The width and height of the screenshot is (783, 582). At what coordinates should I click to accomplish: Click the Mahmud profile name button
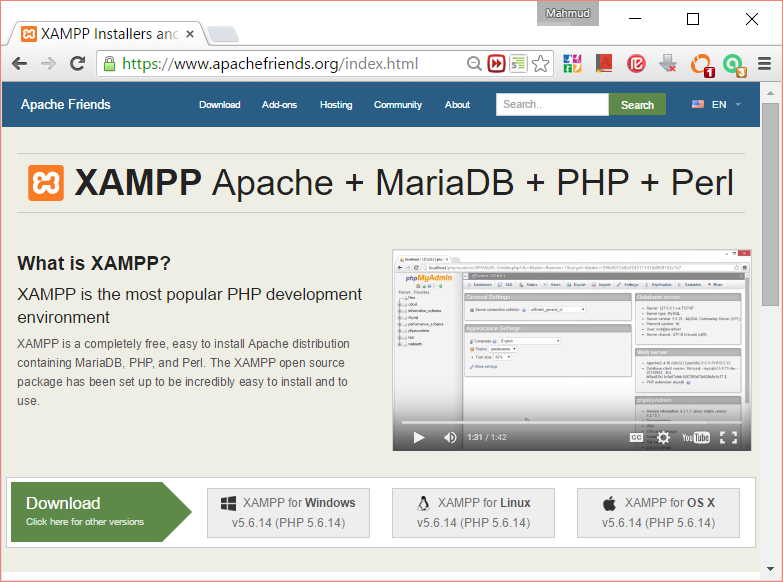pyautogui.click(x=568, y=13)
